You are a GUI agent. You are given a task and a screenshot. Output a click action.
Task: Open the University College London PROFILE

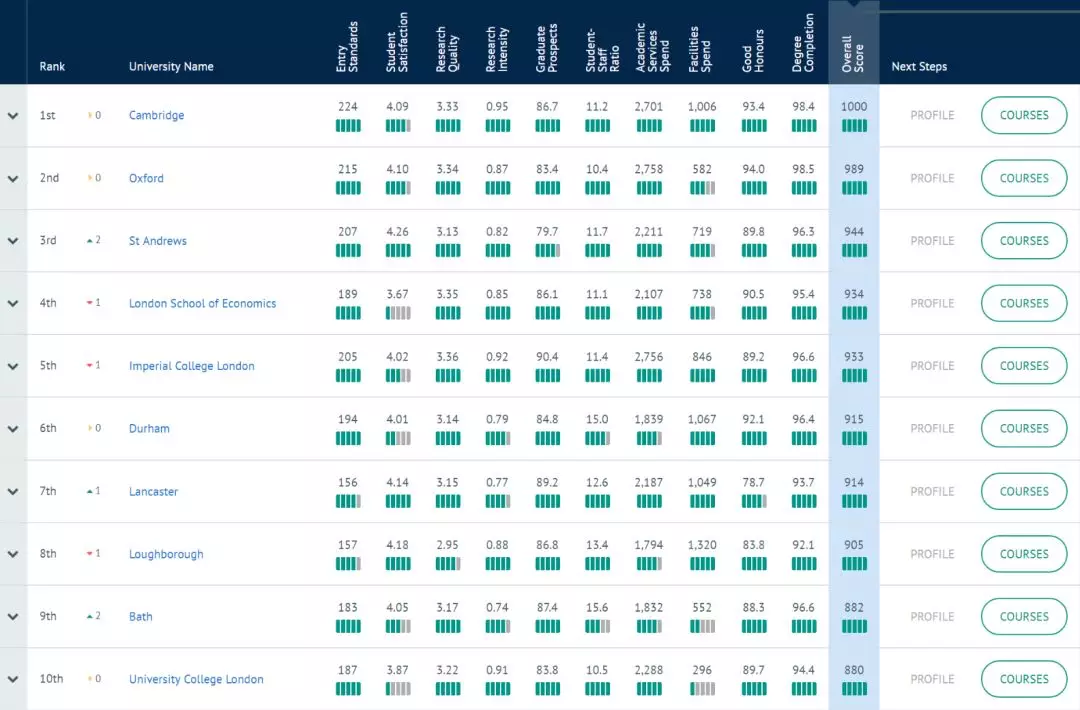pyautogui.click(x=932, y=679)
